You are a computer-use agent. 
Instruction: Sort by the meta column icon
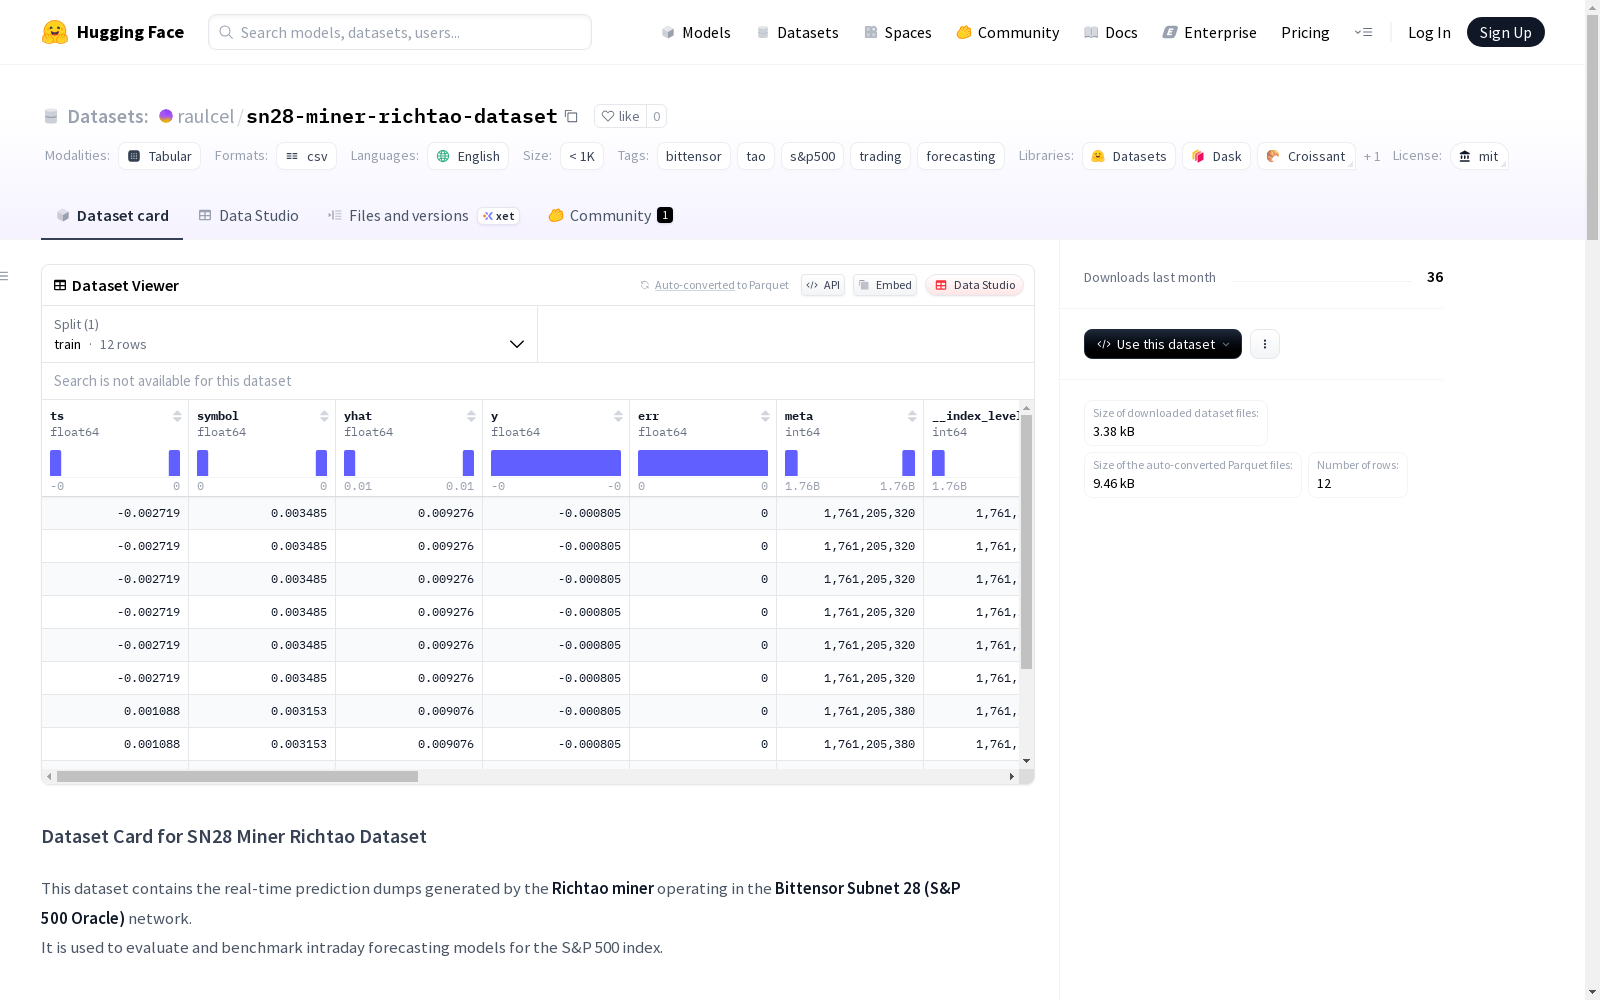(912, 416)
